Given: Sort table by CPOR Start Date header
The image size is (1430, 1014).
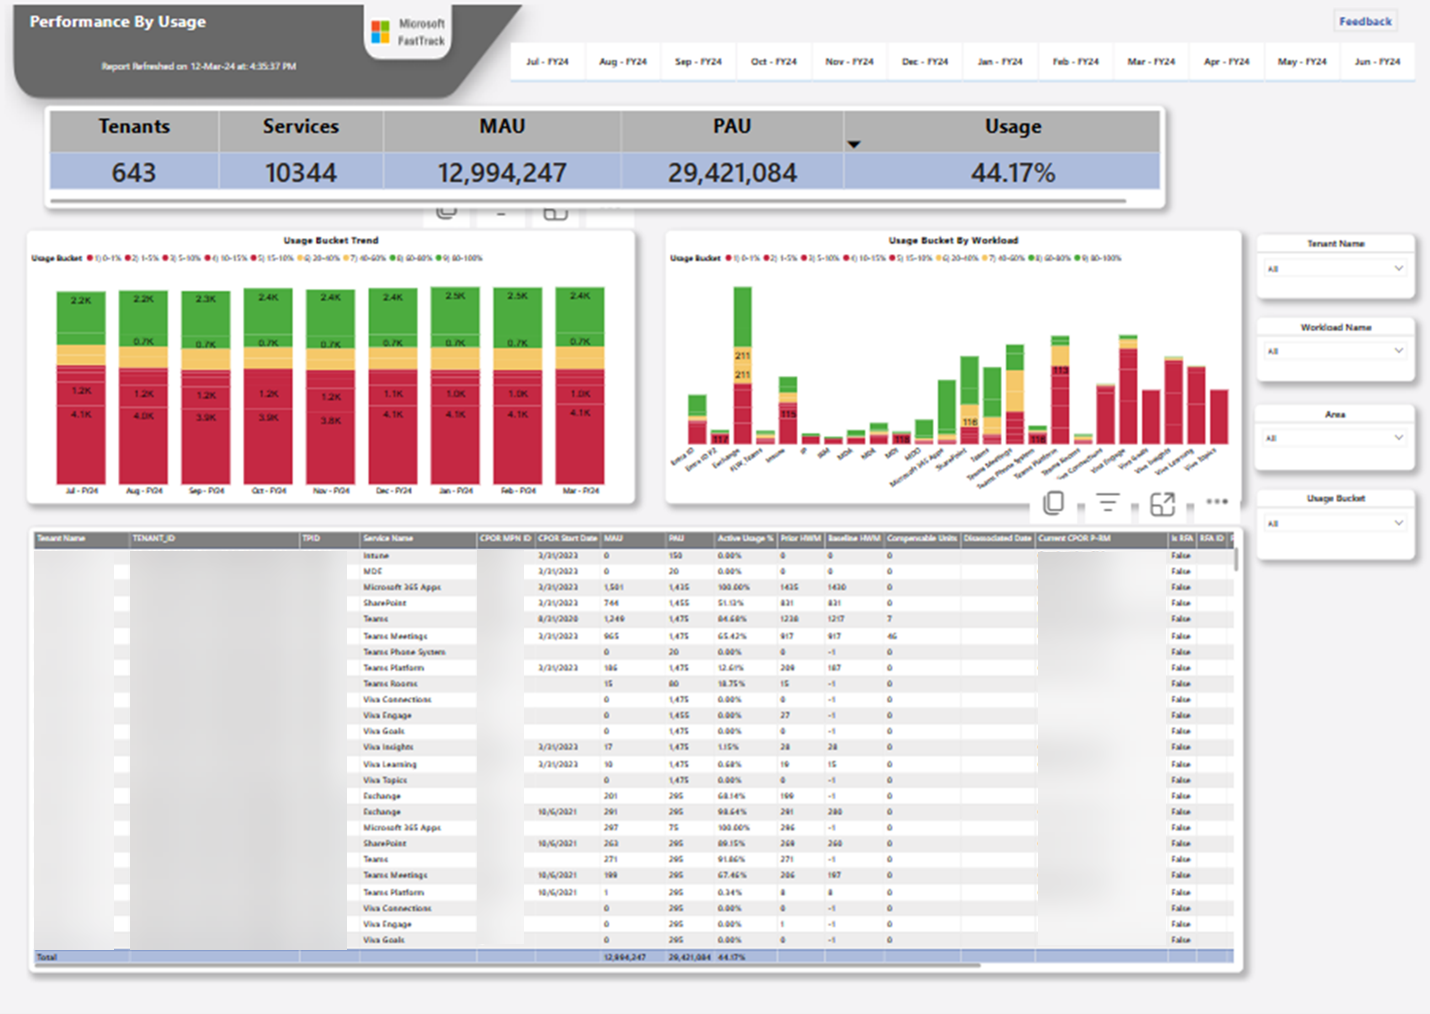Looking at the screenshot, I should pyautogui.click(x=567, y=538).
